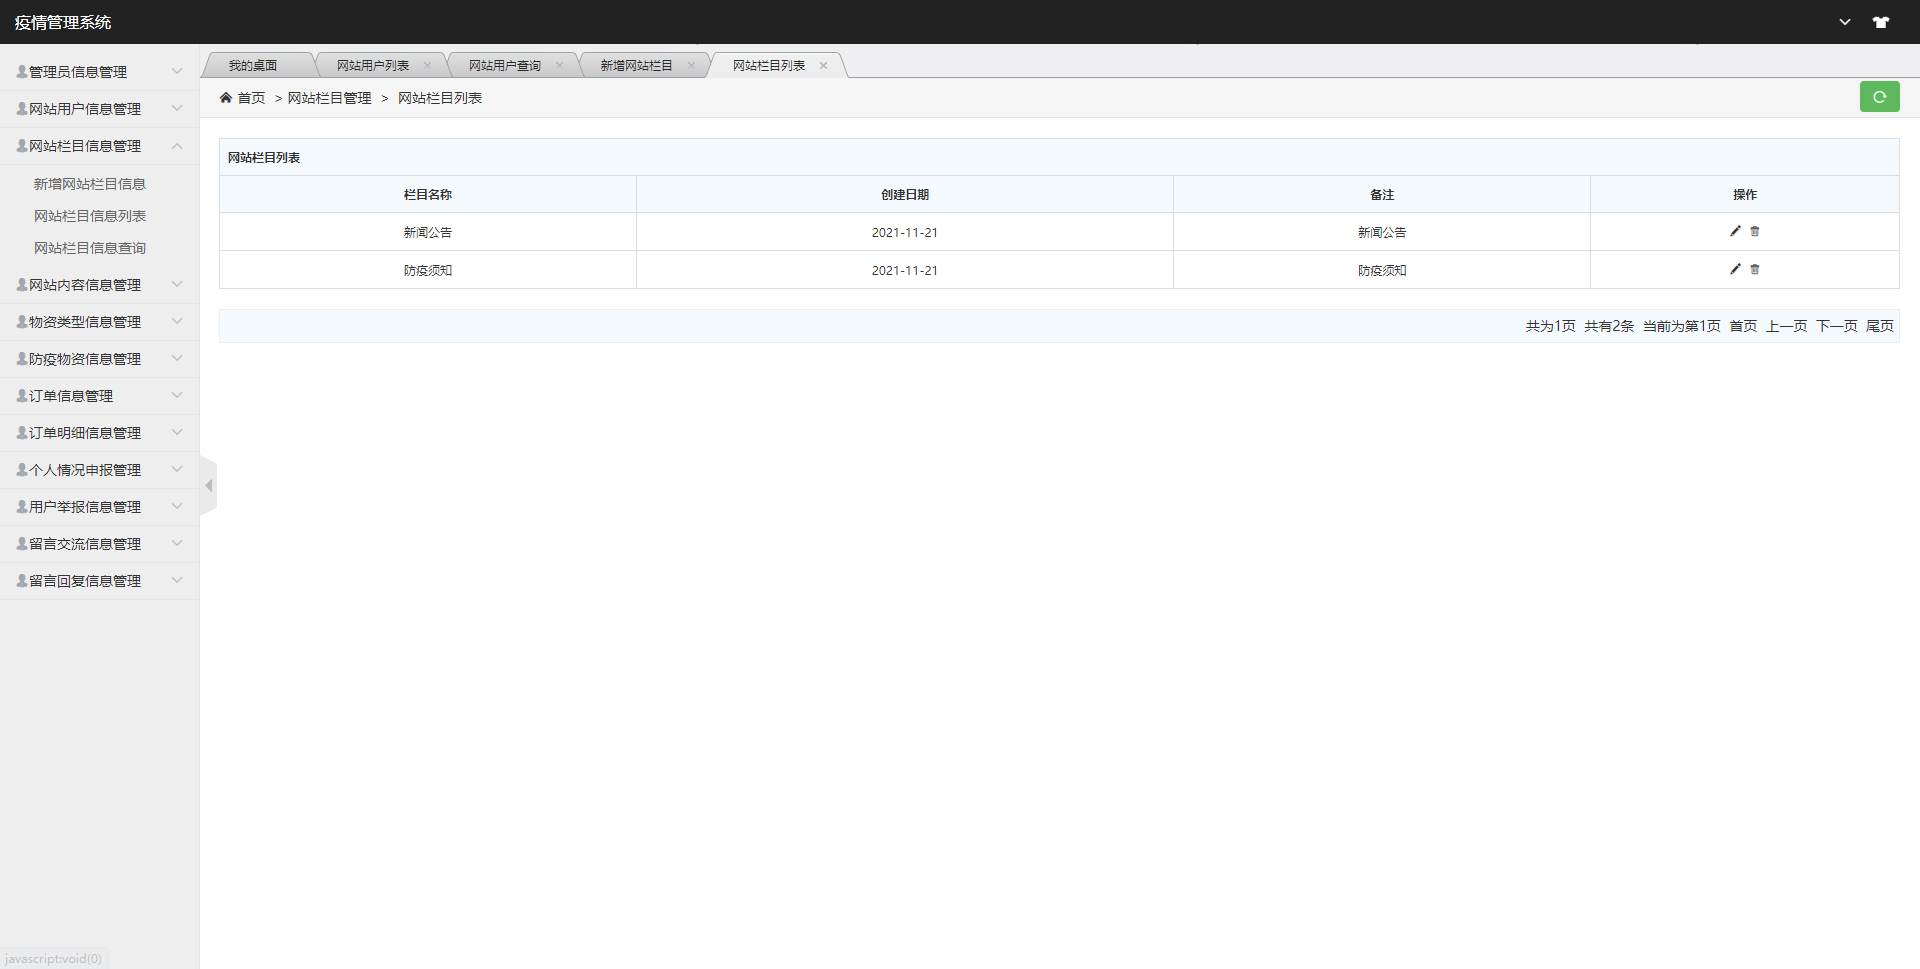Viewport: 1920px width, 969px height.
Task: Switch to the 网站用户查询 tab
Action: click(x=505, y=66)
